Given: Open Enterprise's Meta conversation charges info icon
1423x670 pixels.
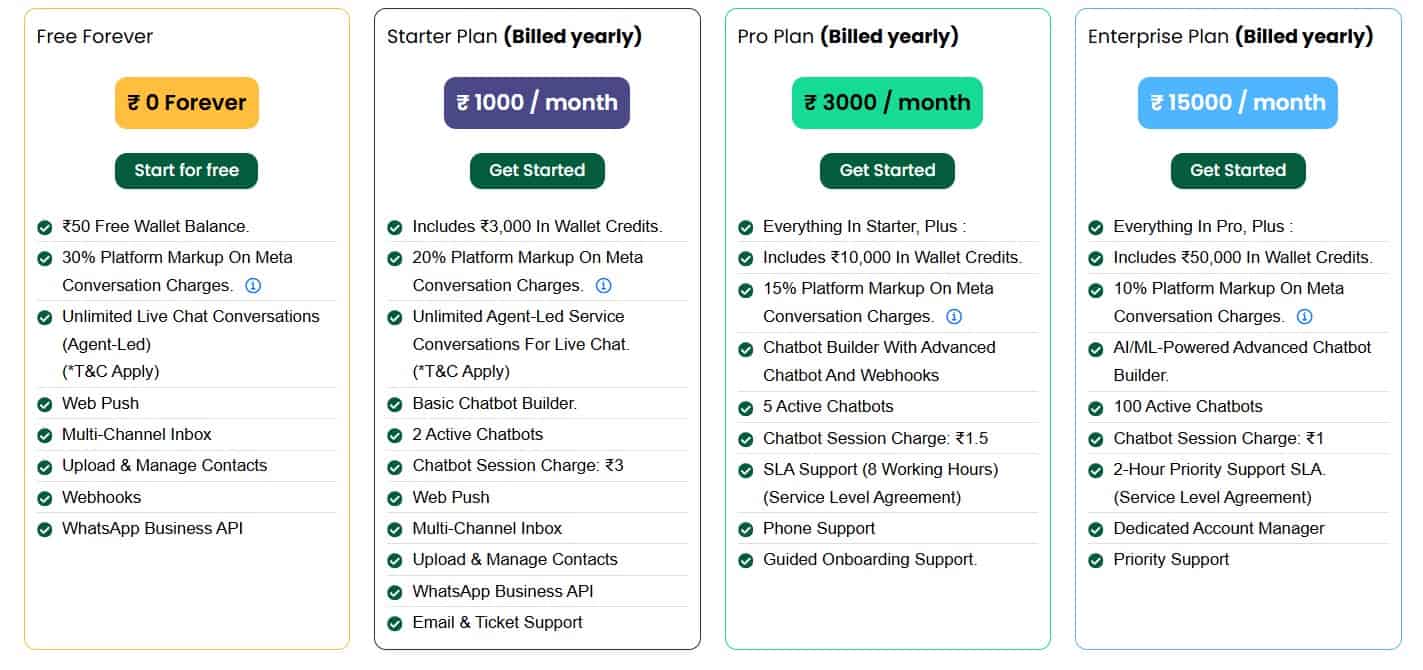Looking at the screenshot, I should 1304,317.
